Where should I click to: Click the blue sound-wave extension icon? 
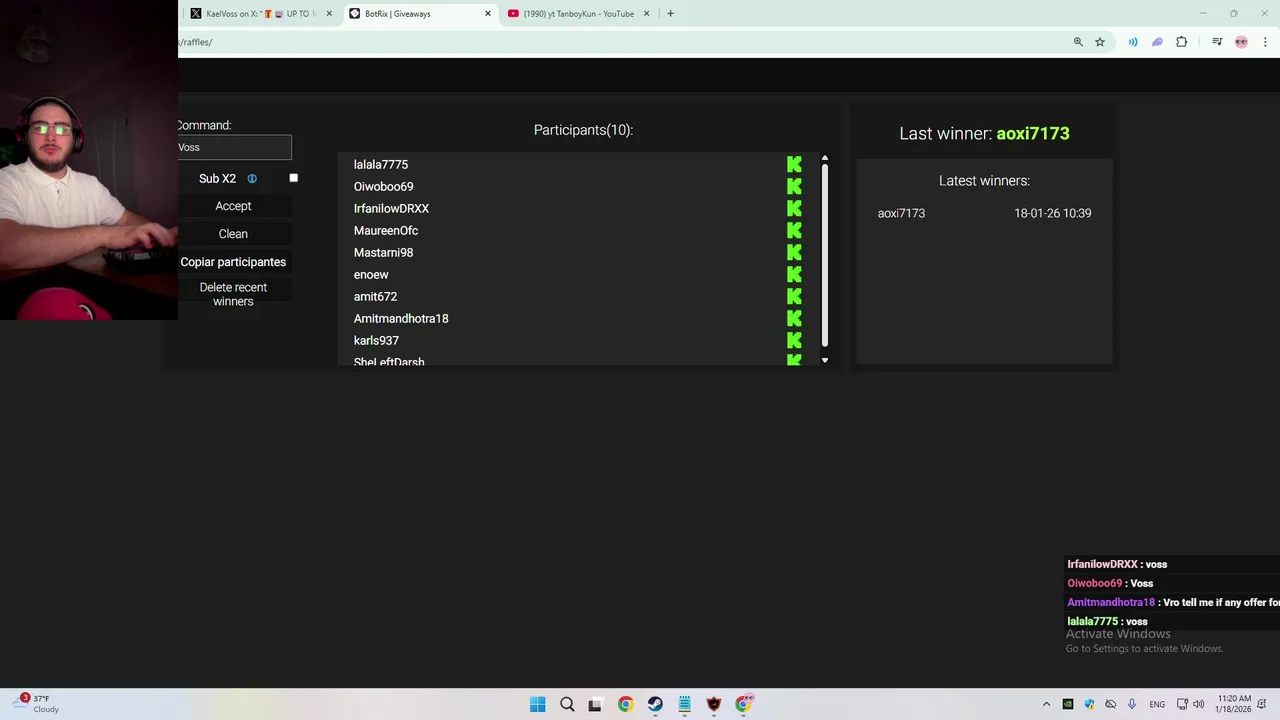(x=1133, y=42)
